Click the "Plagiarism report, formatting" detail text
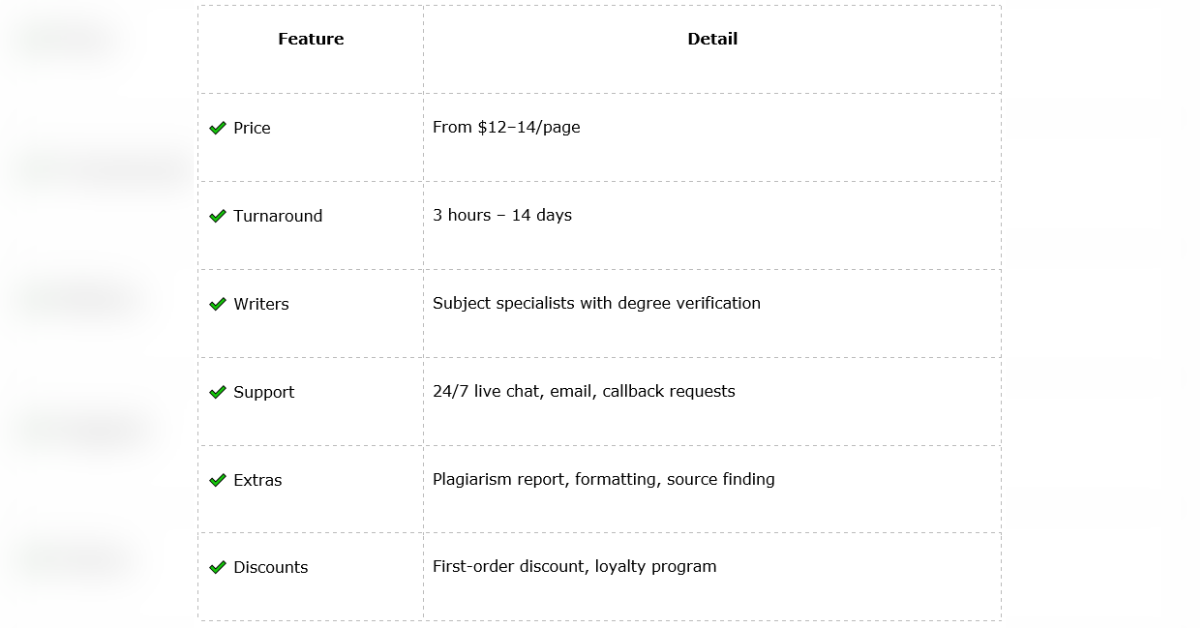 click(545, 479)
